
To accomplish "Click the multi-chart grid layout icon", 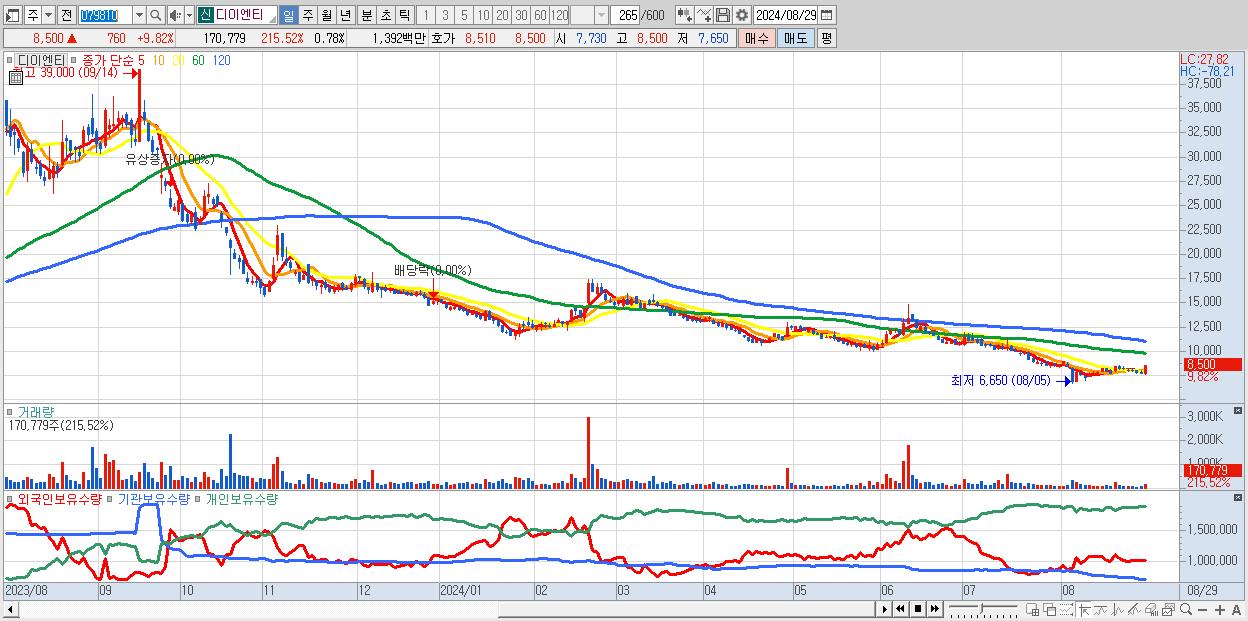I will click(1033, 610).
